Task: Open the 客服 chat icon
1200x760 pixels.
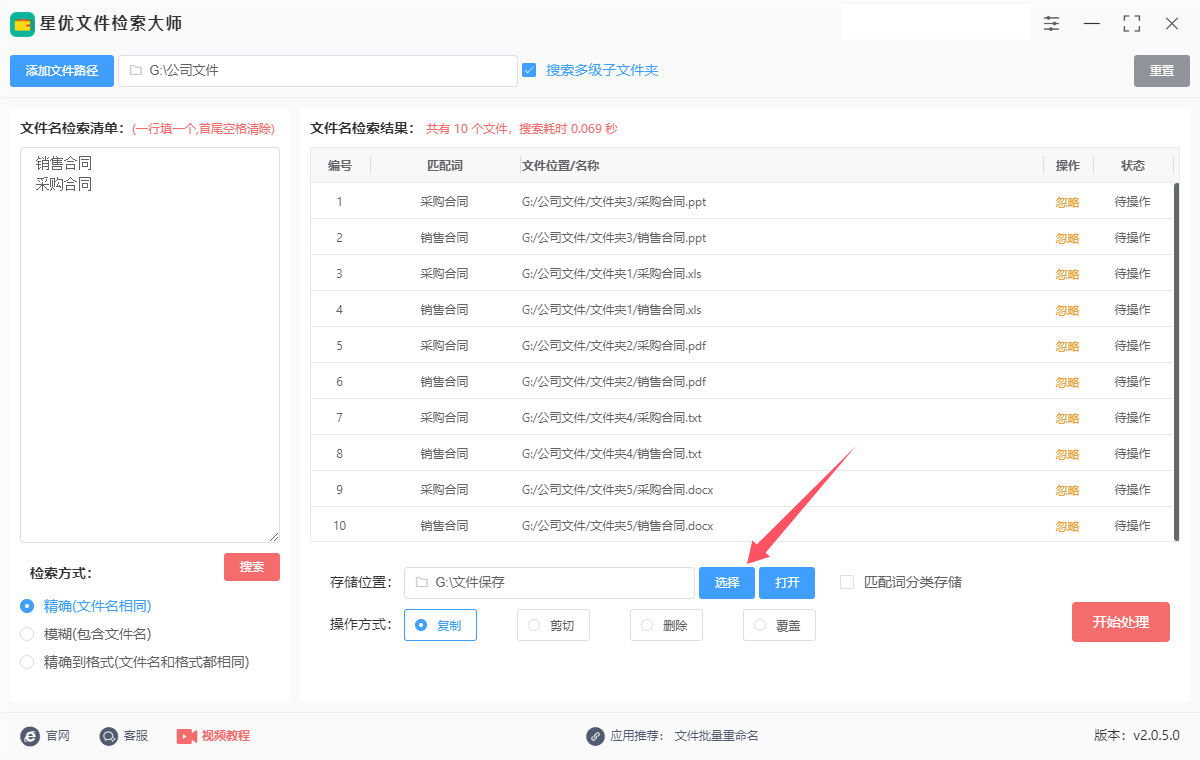Action: [x=109, y=736]
